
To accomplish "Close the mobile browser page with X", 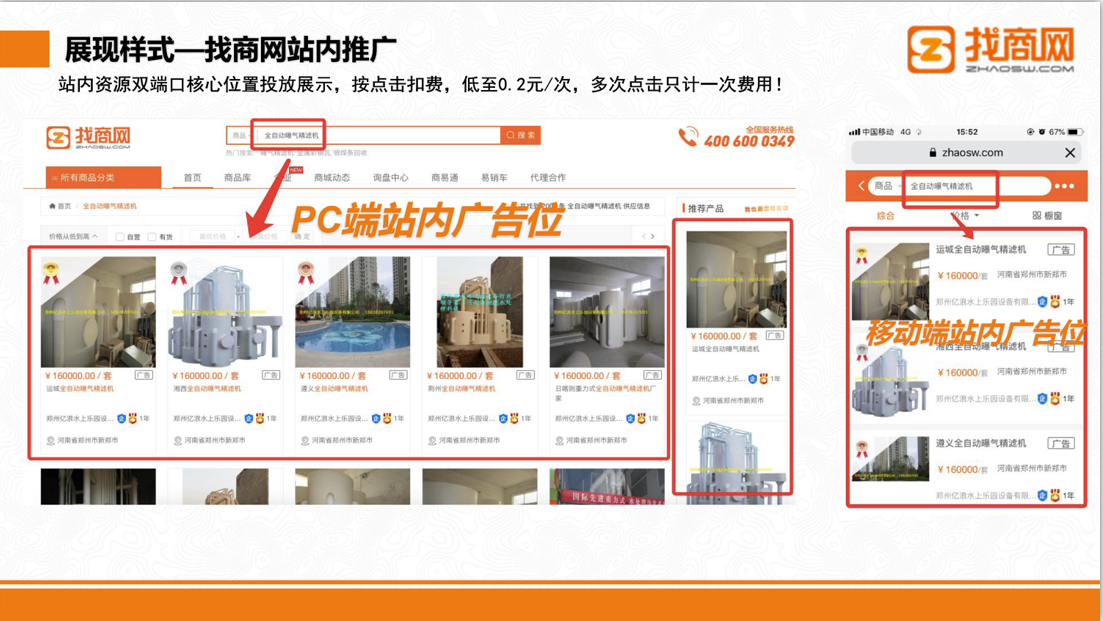I will pyautogui.click(x=1070, y=153).
